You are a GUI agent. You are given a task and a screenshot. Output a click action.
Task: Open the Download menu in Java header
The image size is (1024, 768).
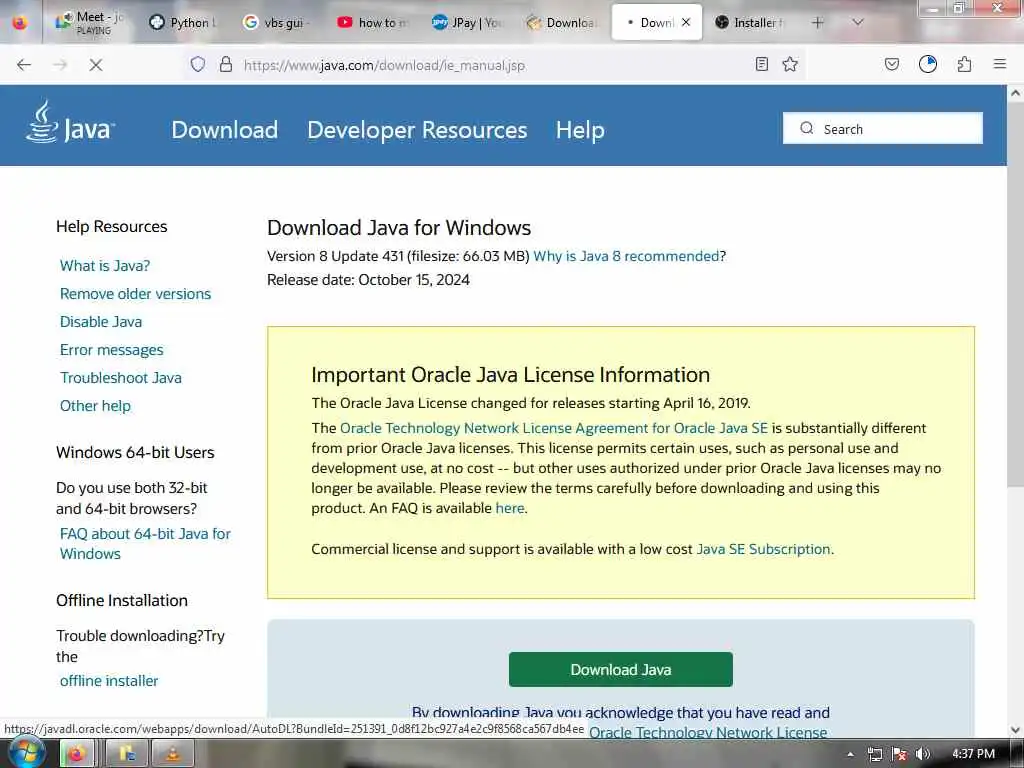tap(225, 130)
